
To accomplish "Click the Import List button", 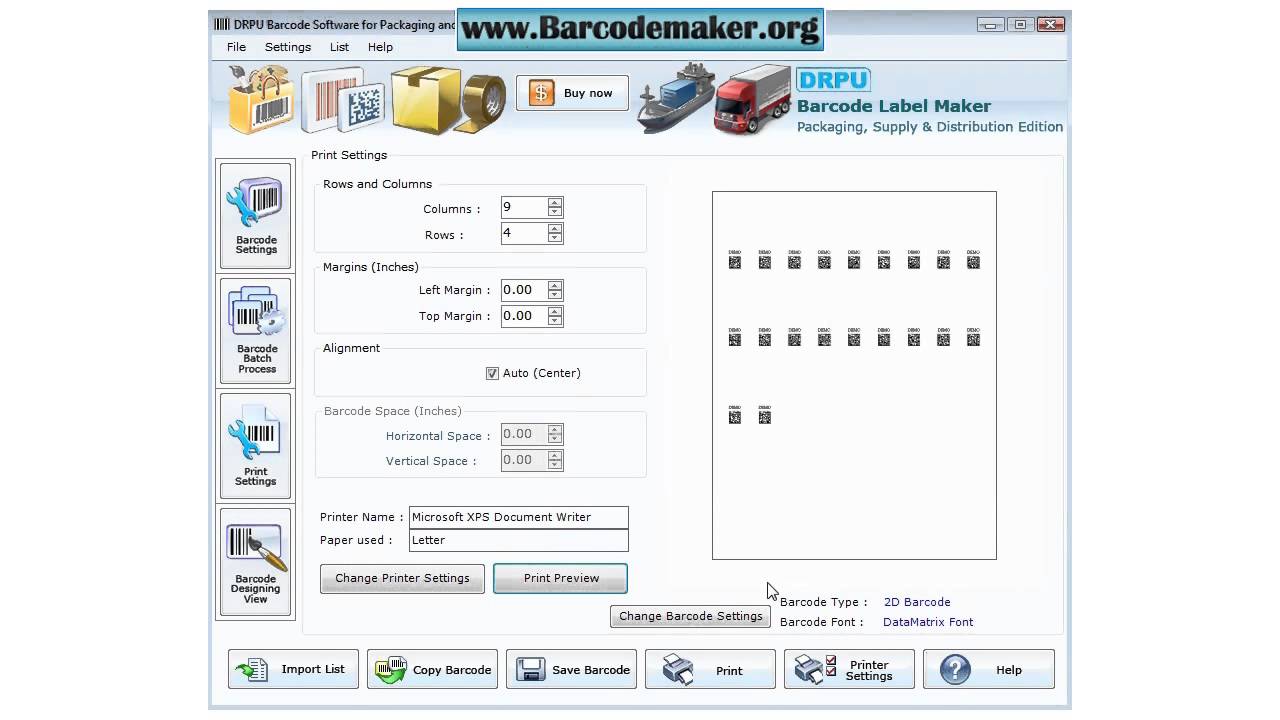I will 293,669.
